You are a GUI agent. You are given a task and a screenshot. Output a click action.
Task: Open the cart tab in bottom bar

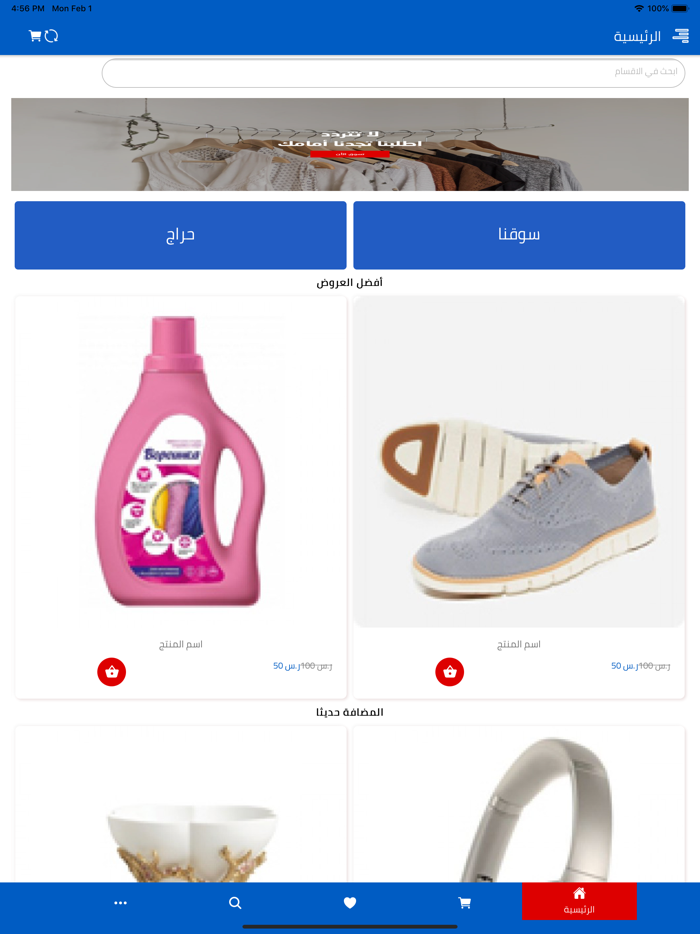click(x=465, y=903)
